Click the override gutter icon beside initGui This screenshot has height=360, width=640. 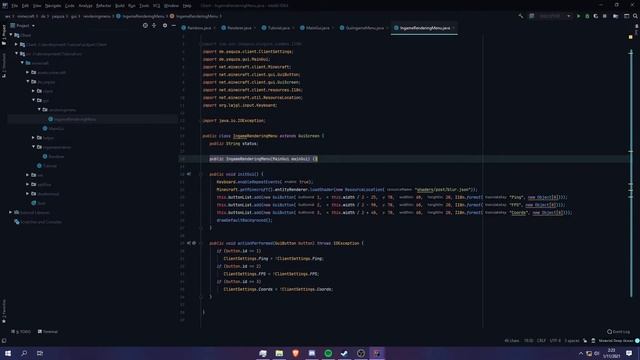[189, 174]
